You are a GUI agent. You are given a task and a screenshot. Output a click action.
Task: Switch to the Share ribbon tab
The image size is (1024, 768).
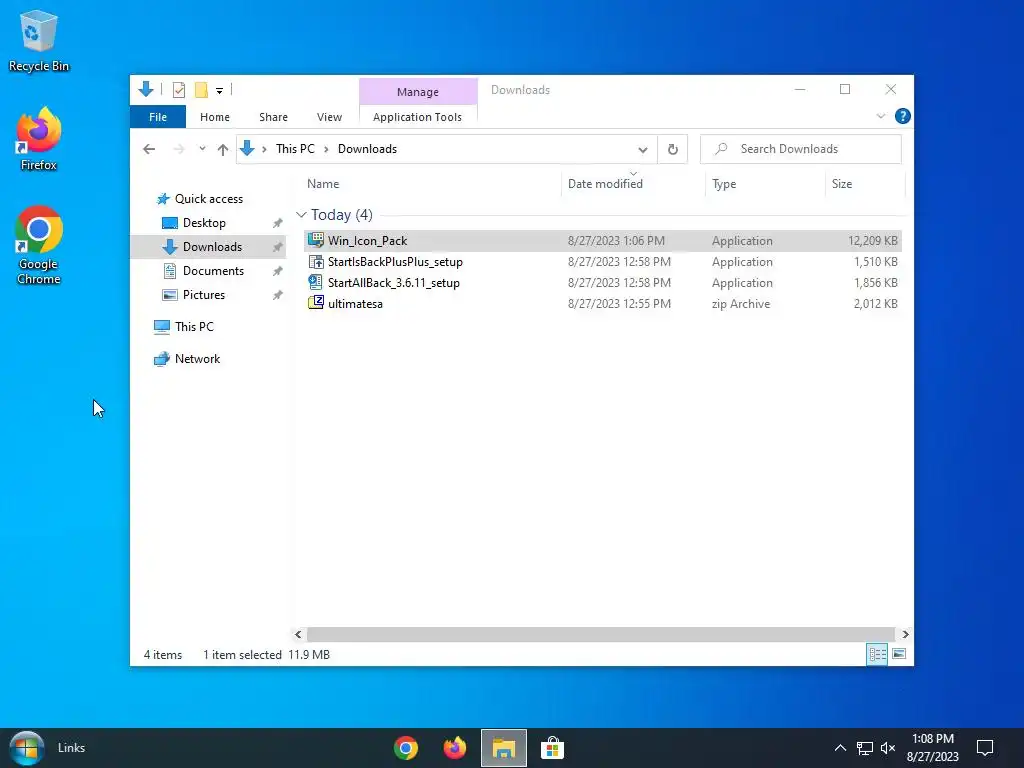point(273,117)
